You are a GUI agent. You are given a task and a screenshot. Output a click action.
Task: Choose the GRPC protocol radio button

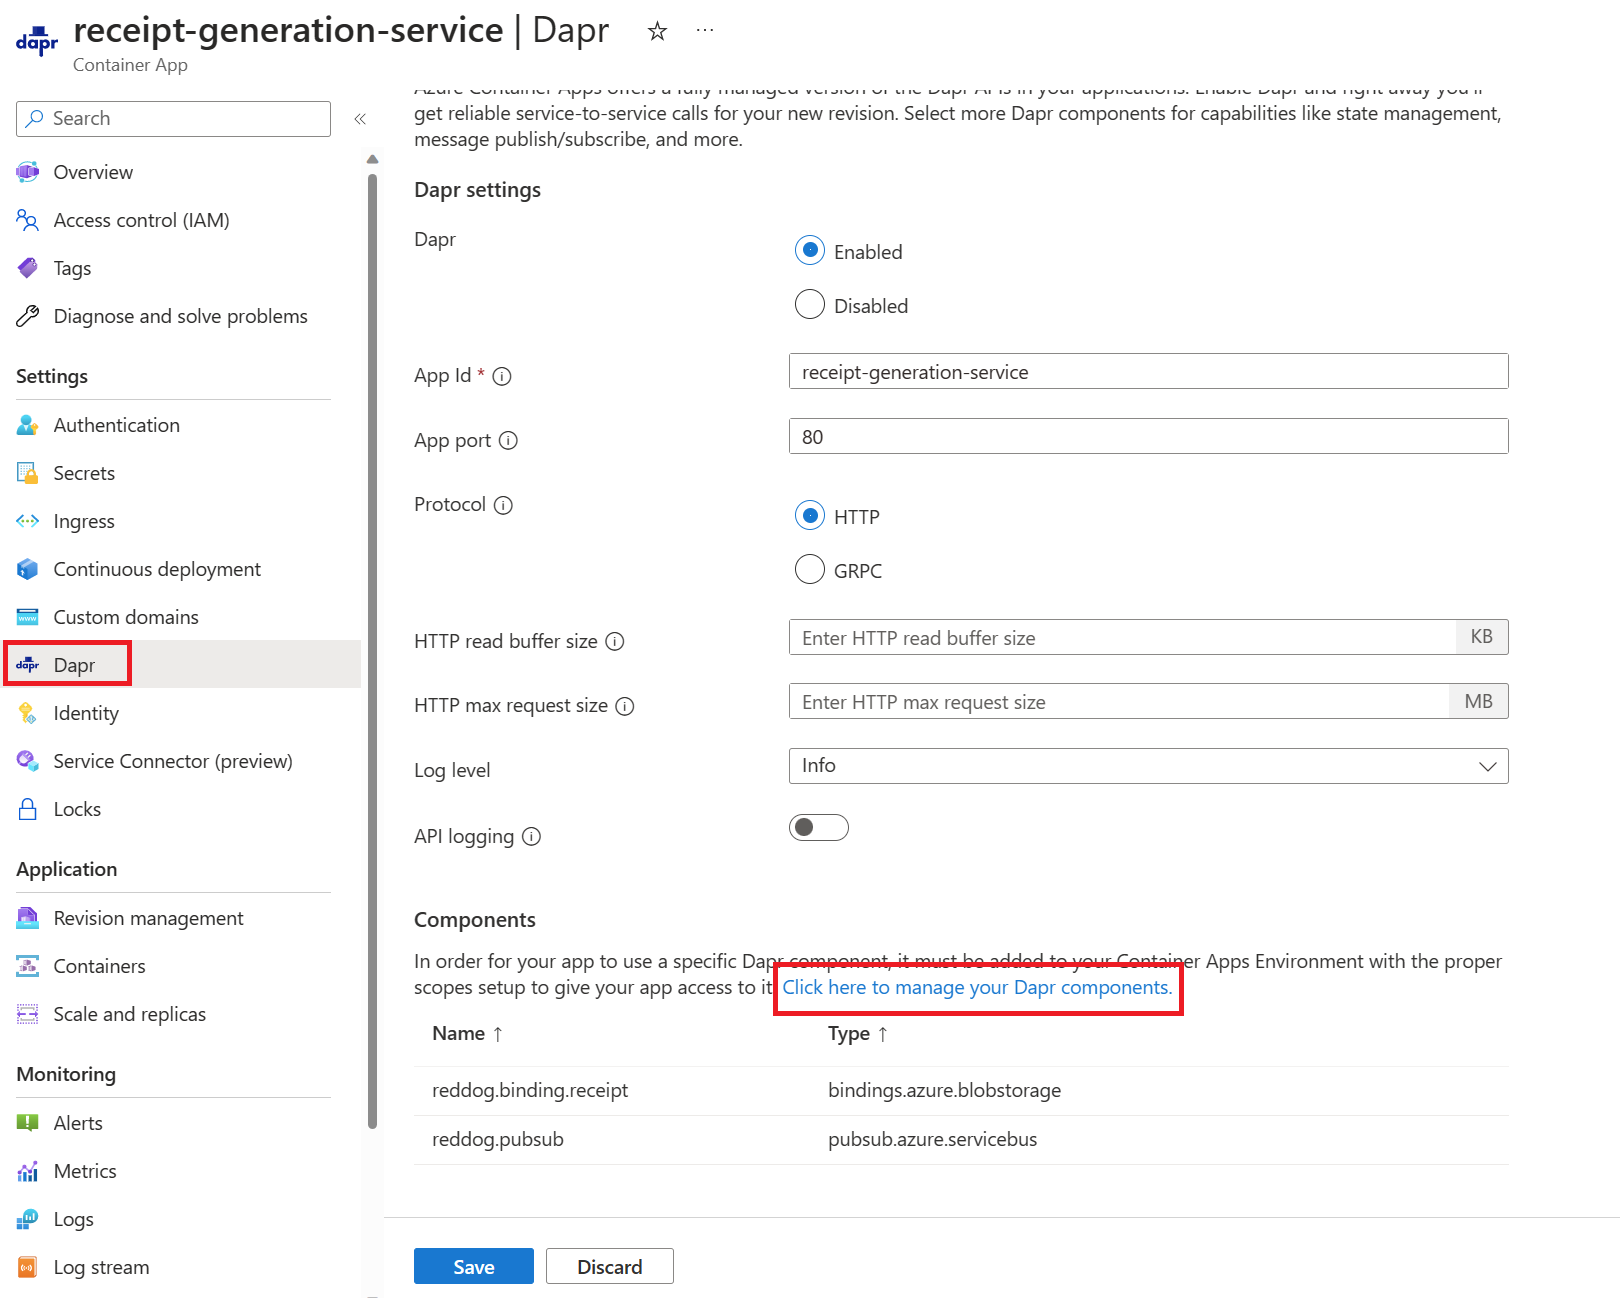[x=810, y=569]
